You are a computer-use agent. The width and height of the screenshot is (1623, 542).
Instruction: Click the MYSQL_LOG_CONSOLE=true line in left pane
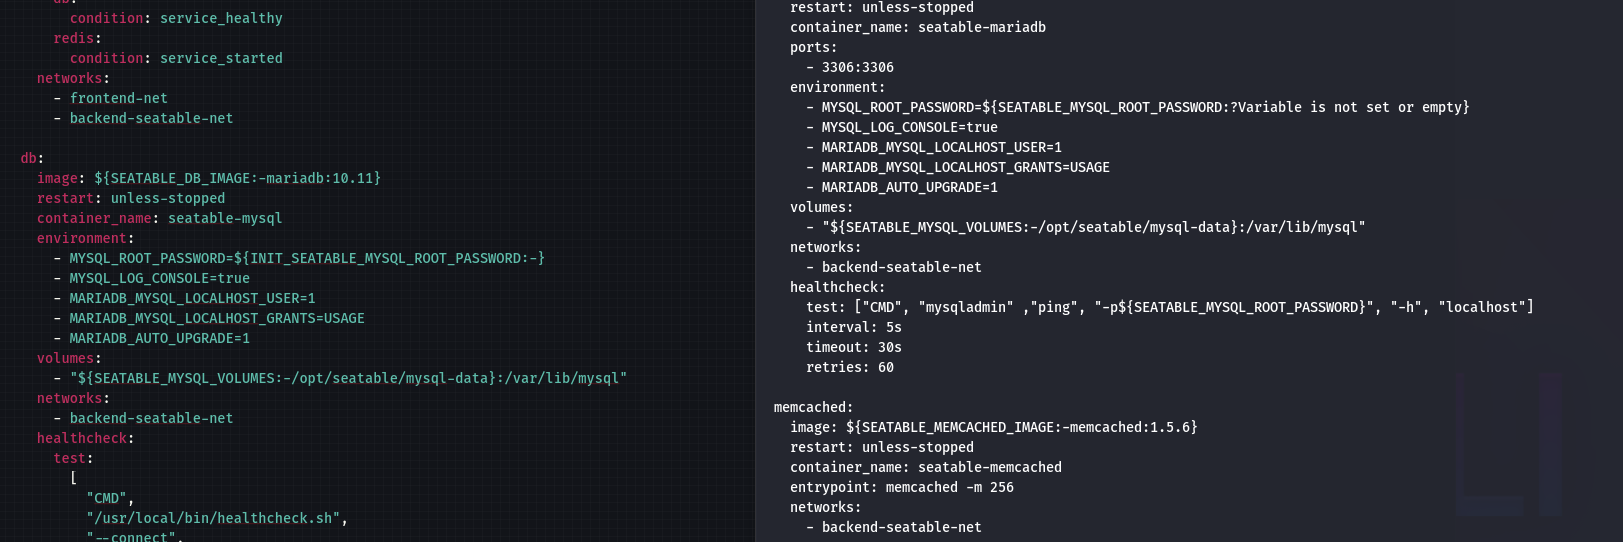152,278
